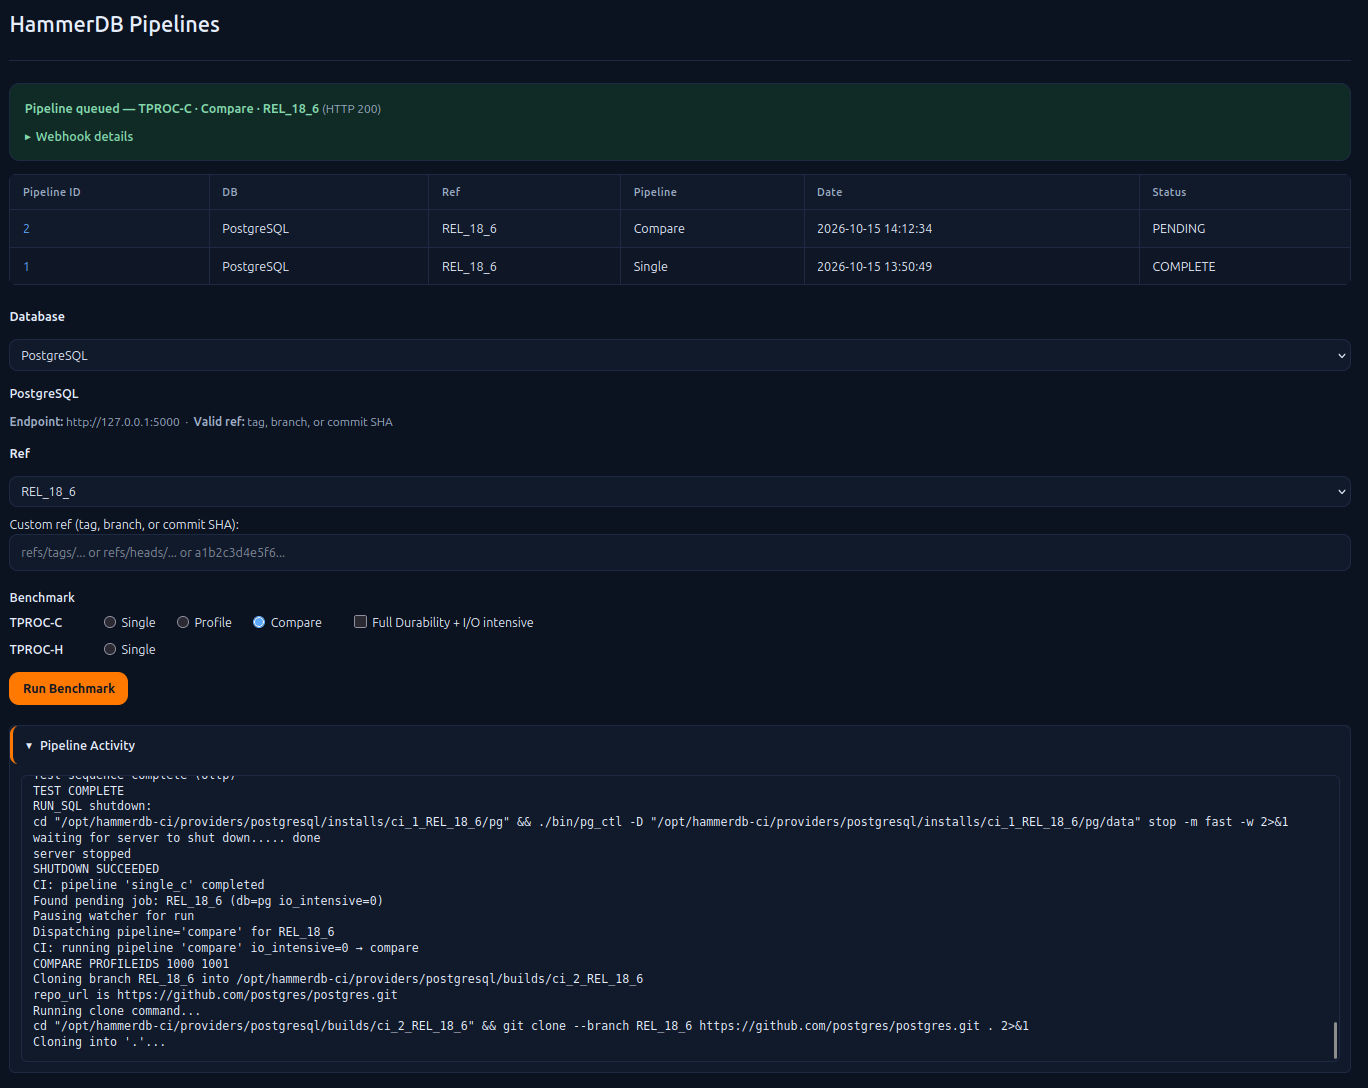Select the TPROC-H Single radio button

point(110,649)
